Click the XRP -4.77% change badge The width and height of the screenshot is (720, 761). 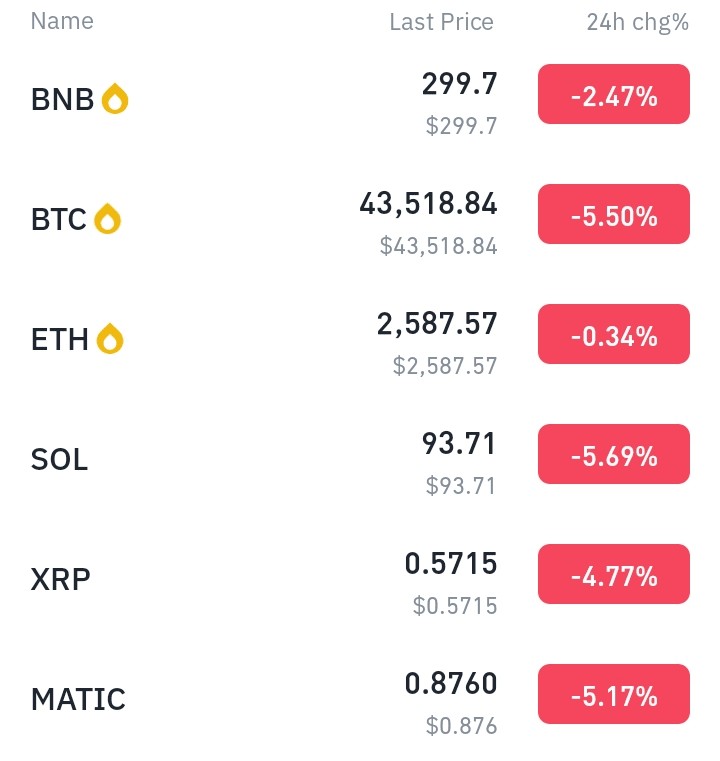[613, 574]
